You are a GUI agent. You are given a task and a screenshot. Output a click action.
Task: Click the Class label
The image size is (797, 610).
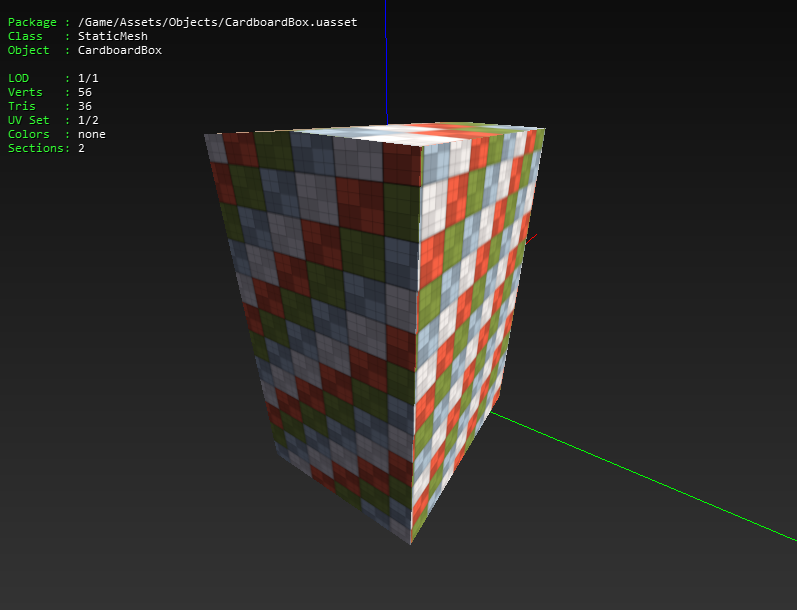tap(25, 36)
